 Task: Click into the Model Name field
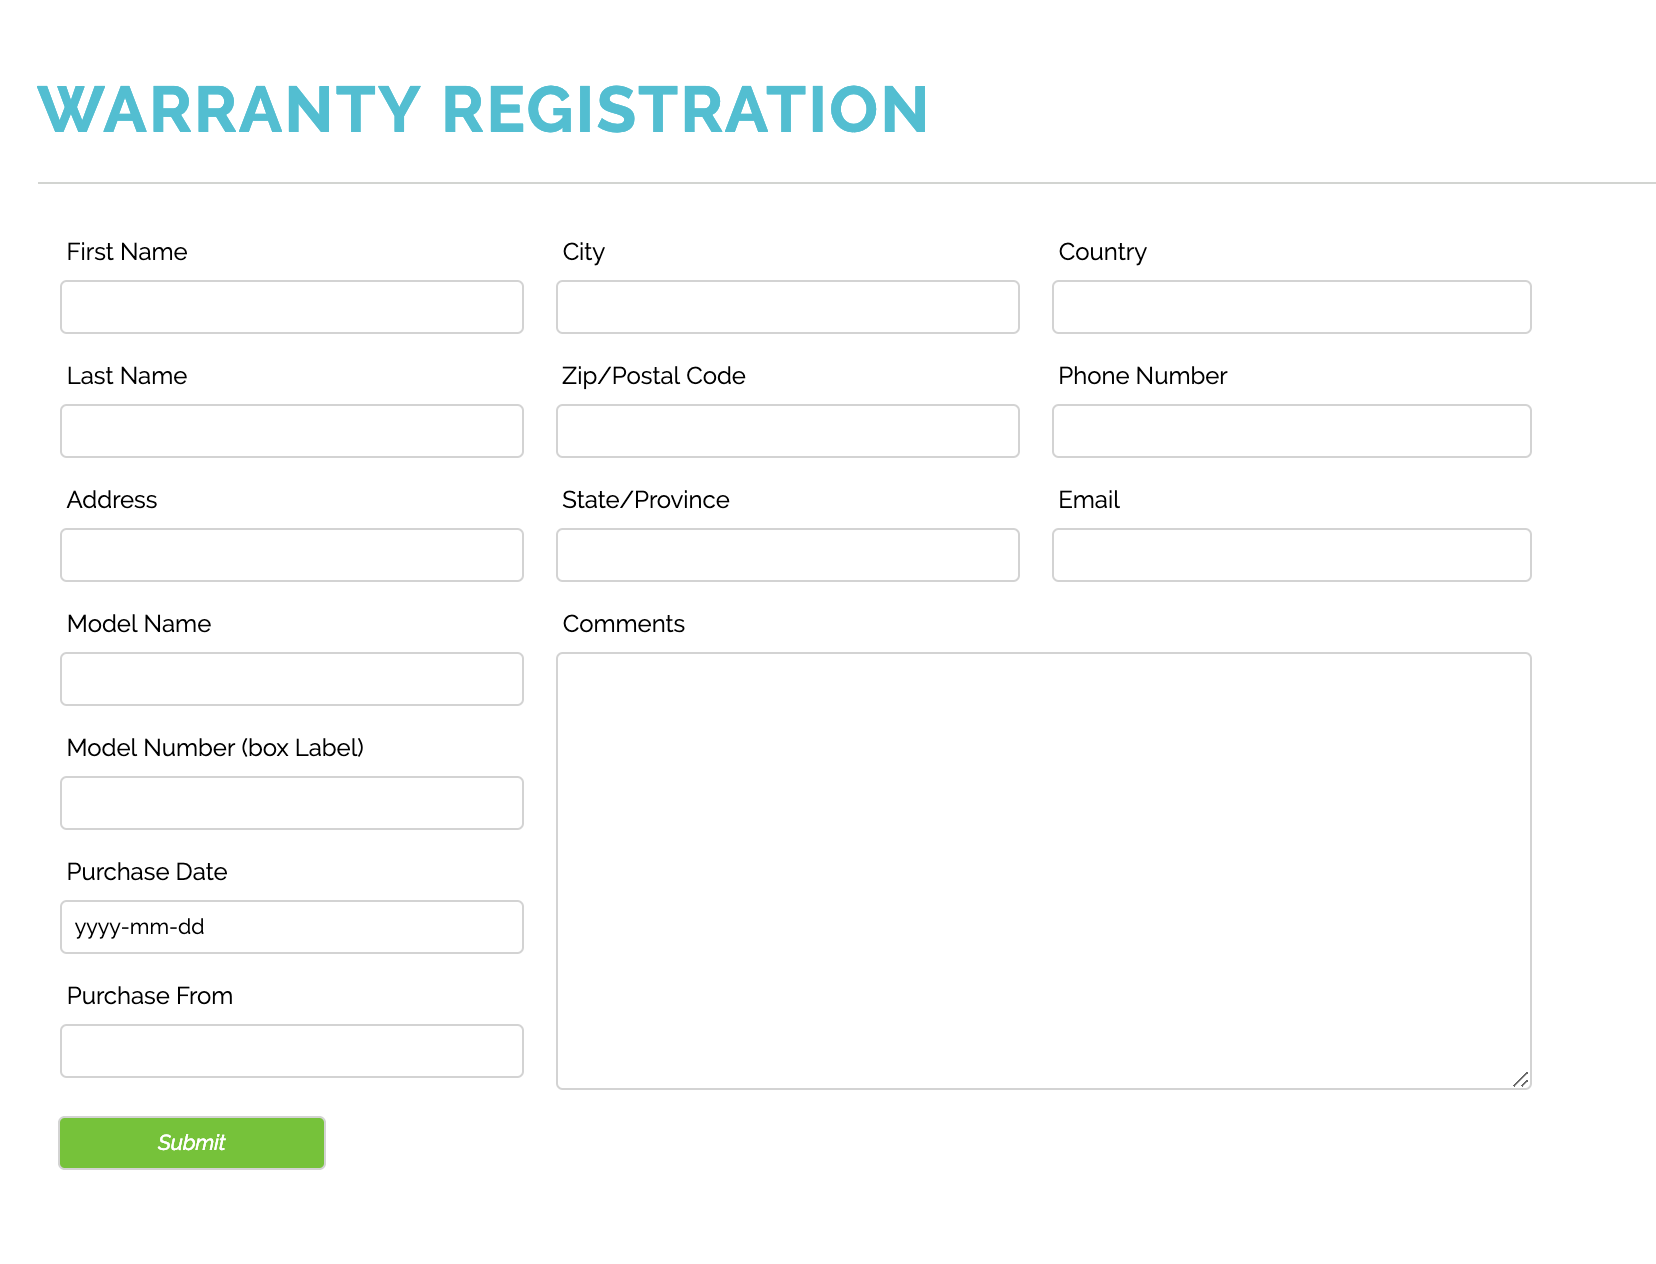pos(291,679)
